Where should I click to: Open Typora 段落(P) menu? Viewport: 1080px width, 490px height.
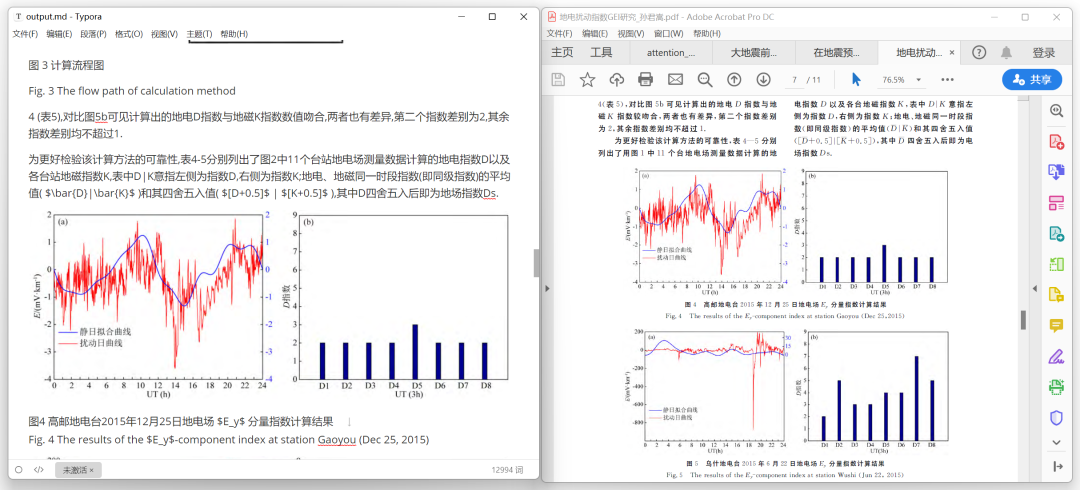click(x=94, y=34)
